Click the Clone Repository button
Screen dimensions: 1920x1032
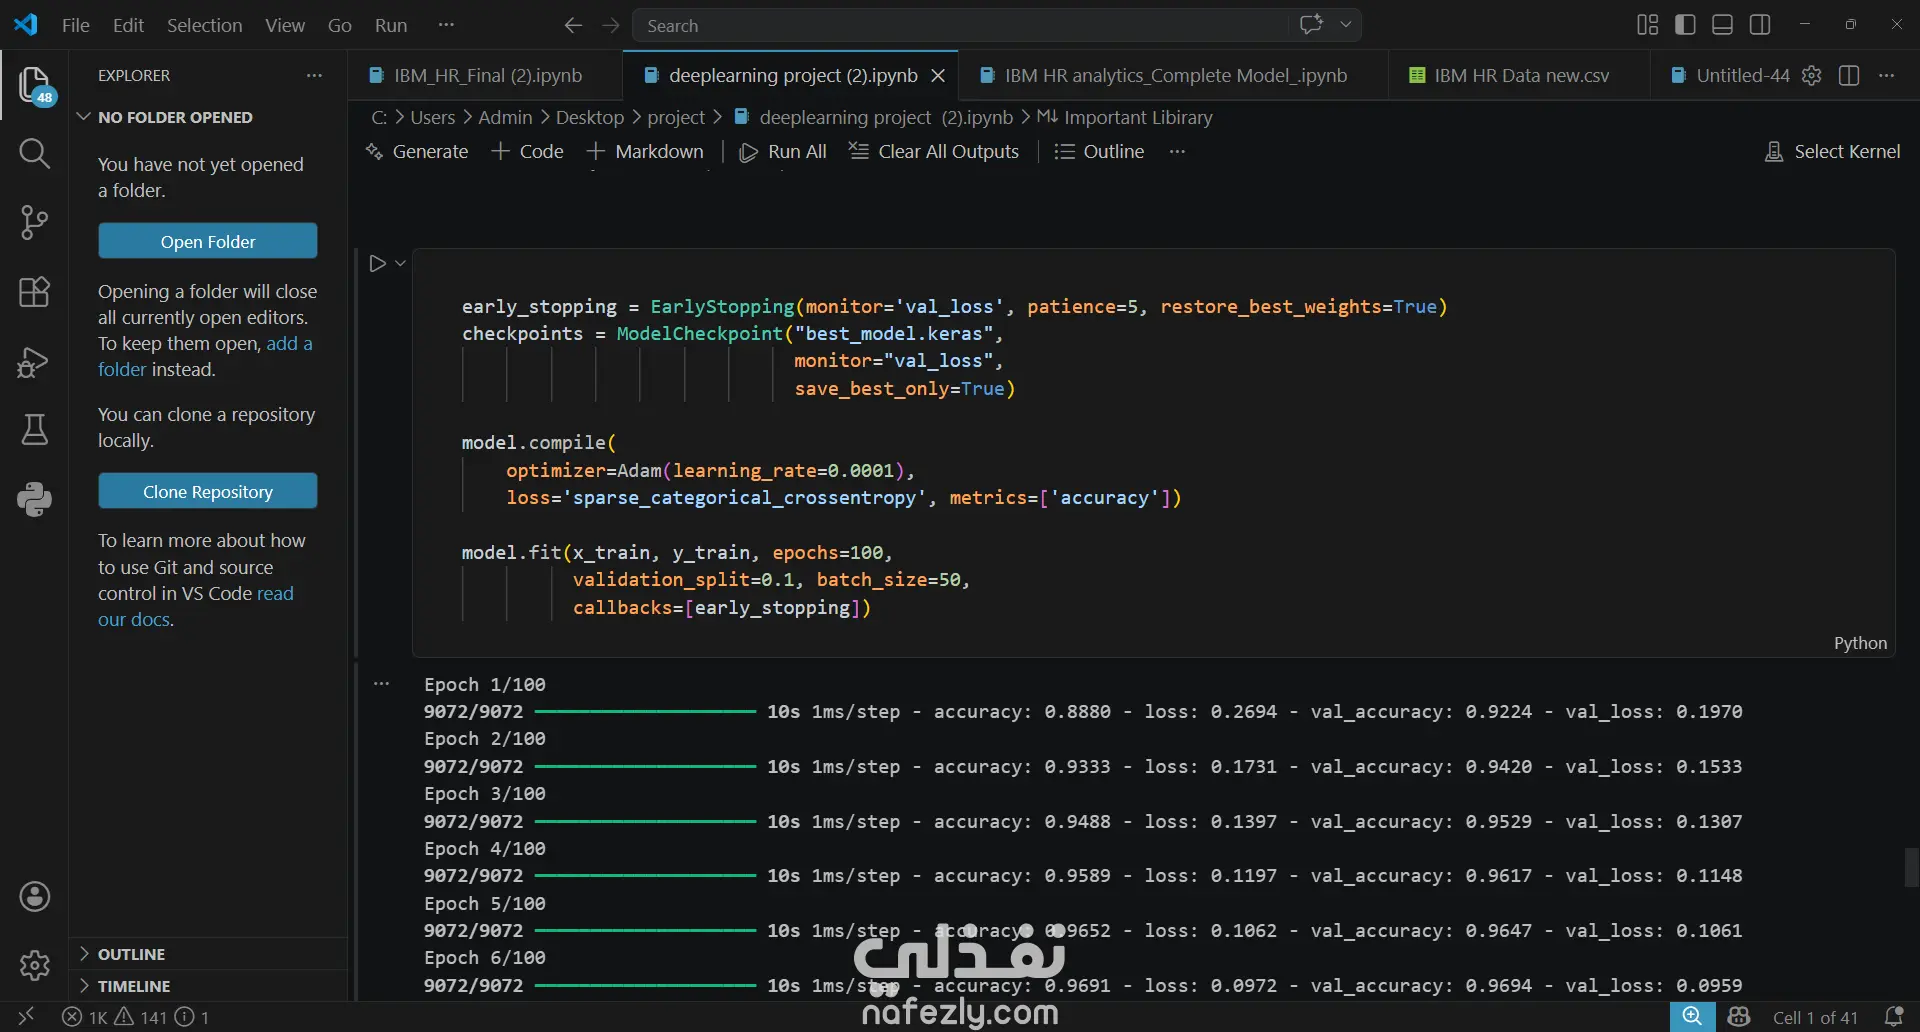click(x=208, y=491)
